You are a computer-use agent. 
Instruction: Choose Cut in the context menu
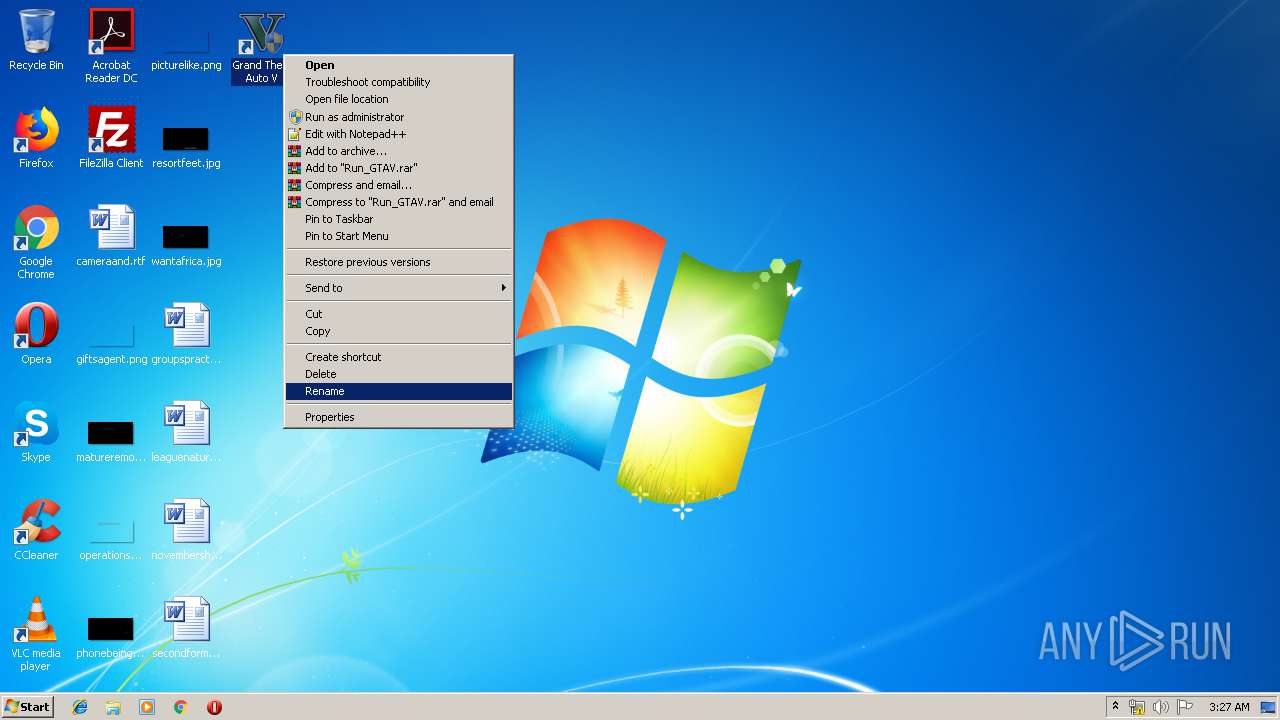coord(399,314)
